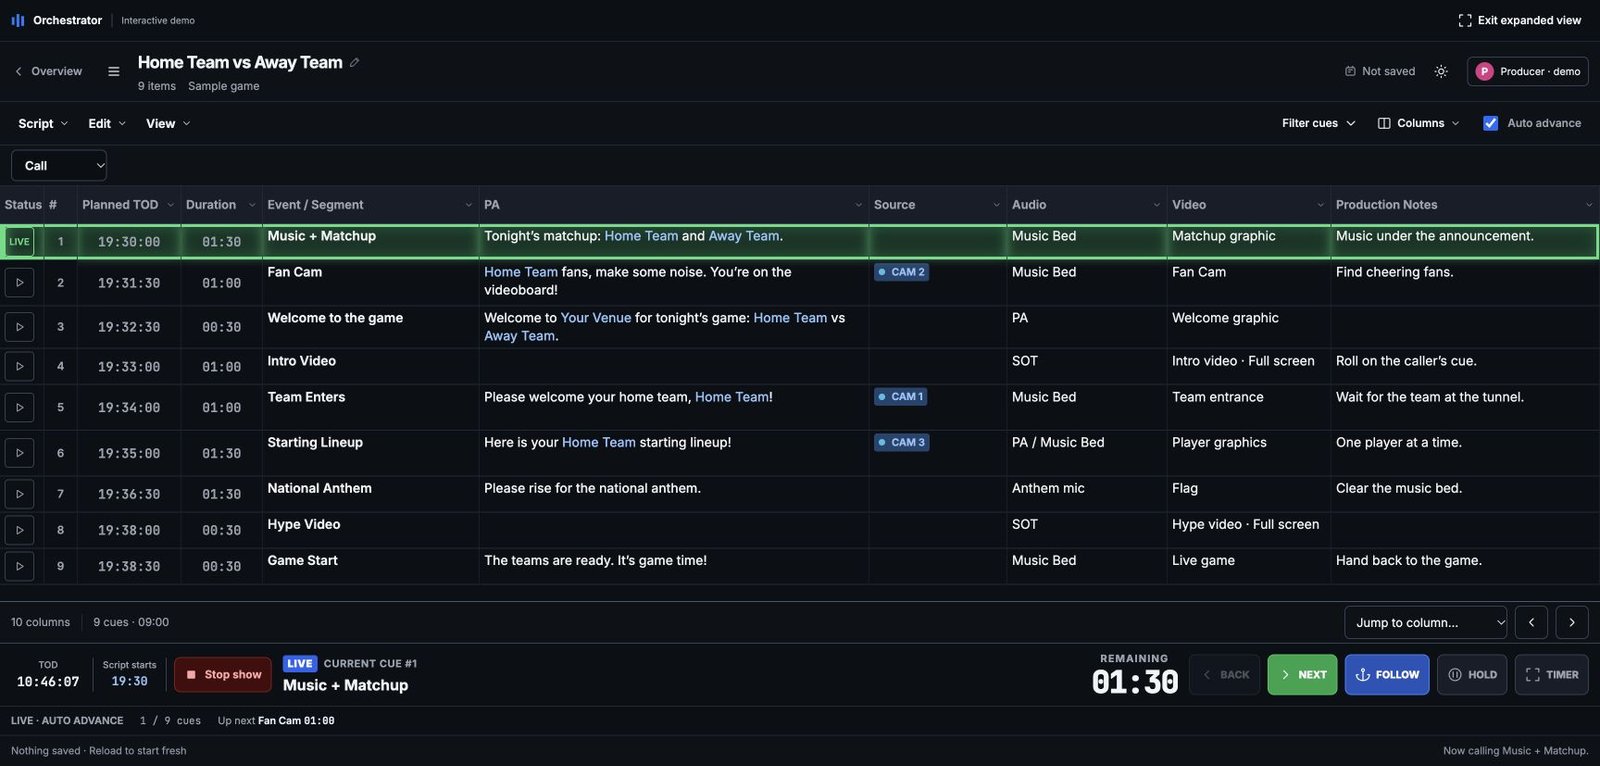
Task: Go back to Overview
Action: (x=48, y=71)
